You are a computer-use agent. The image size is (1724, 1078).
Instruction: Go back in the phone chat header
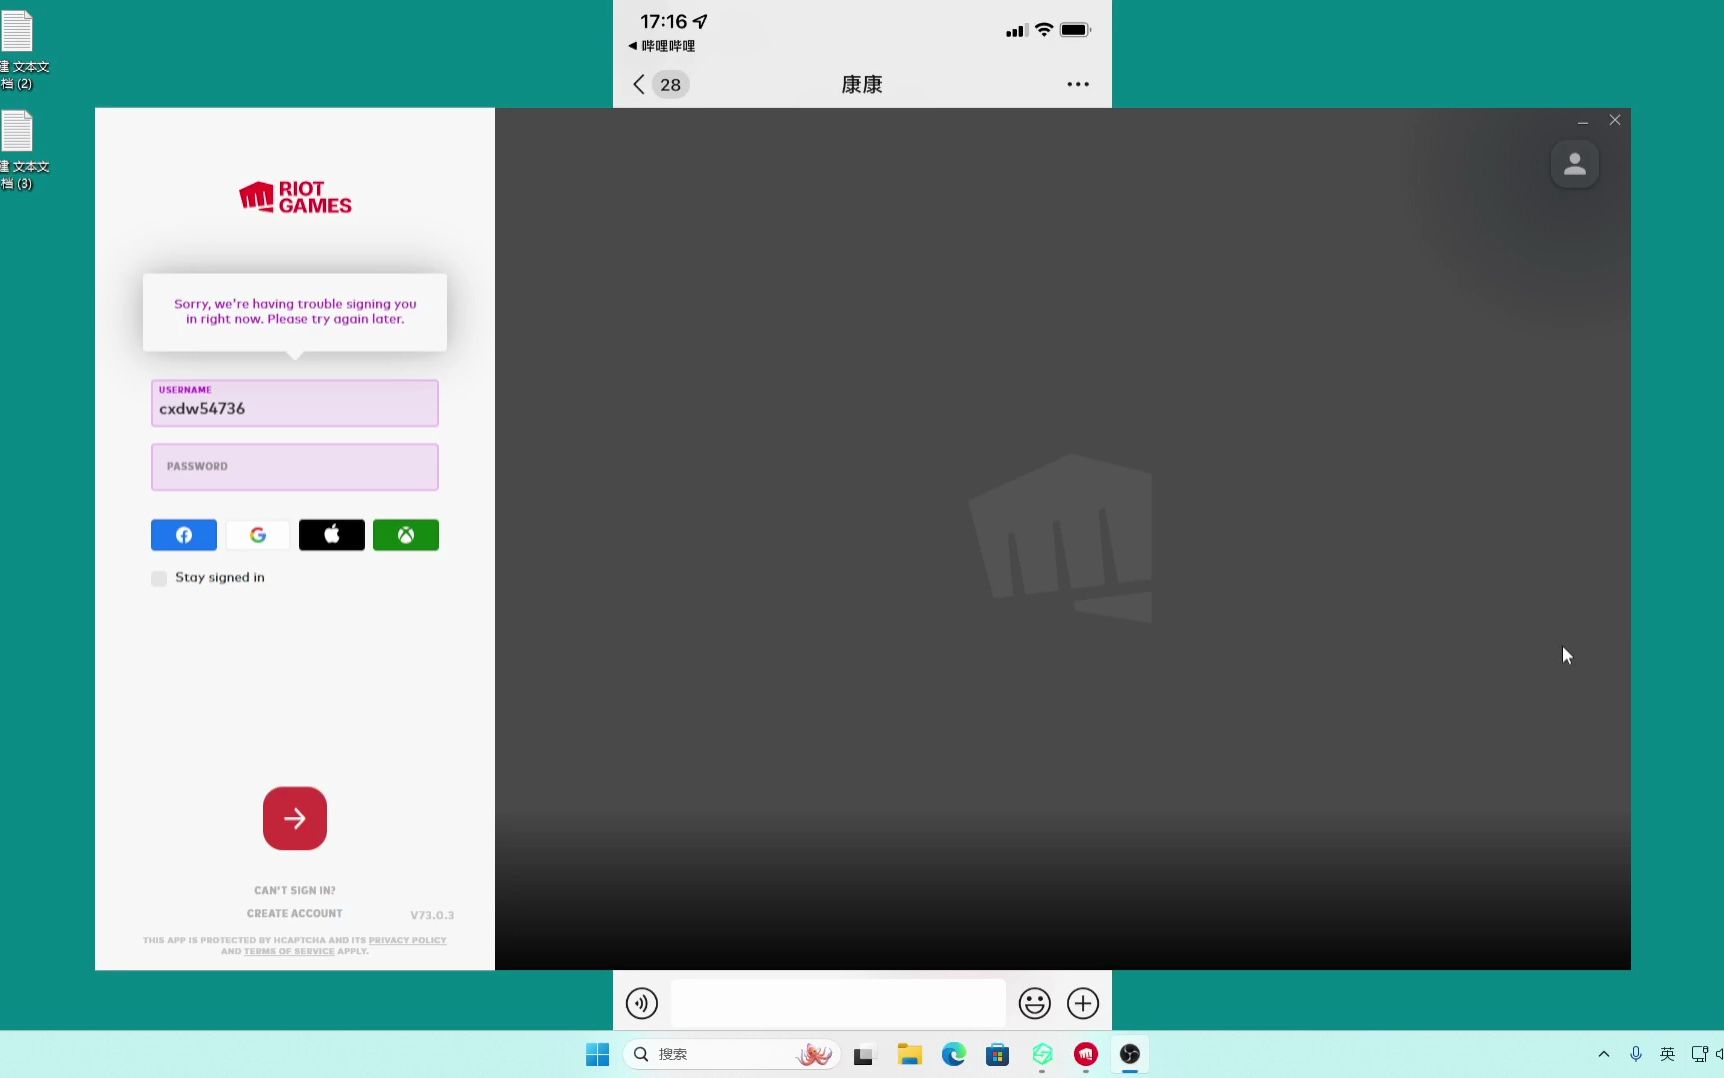click(639, 84)
